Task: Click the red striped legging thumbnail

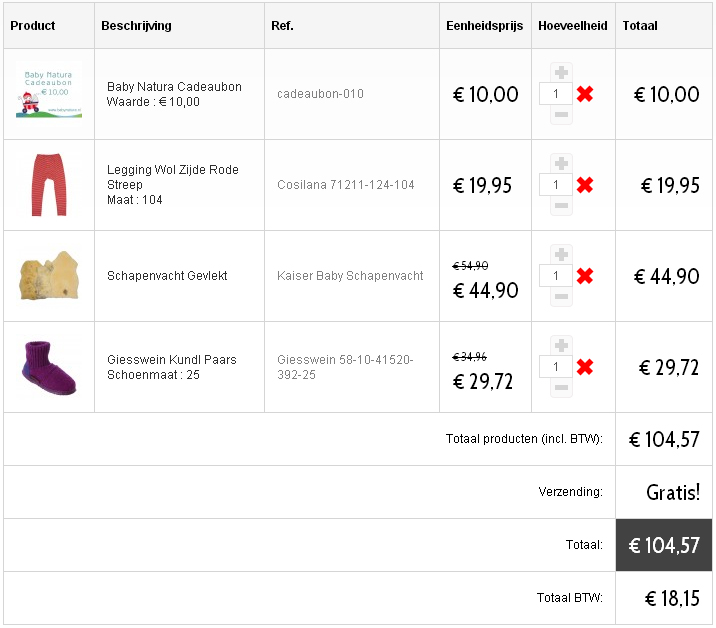Action: (48, 185)
